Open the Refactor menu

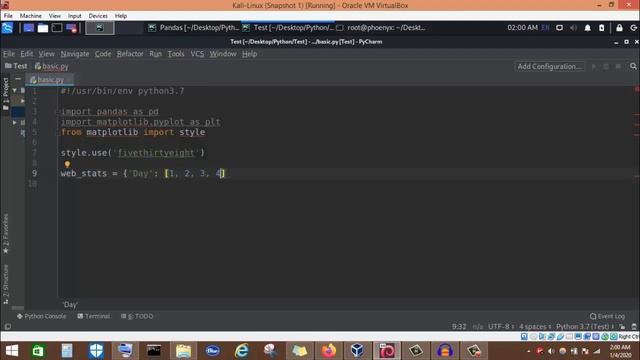[x=130, y=54]
